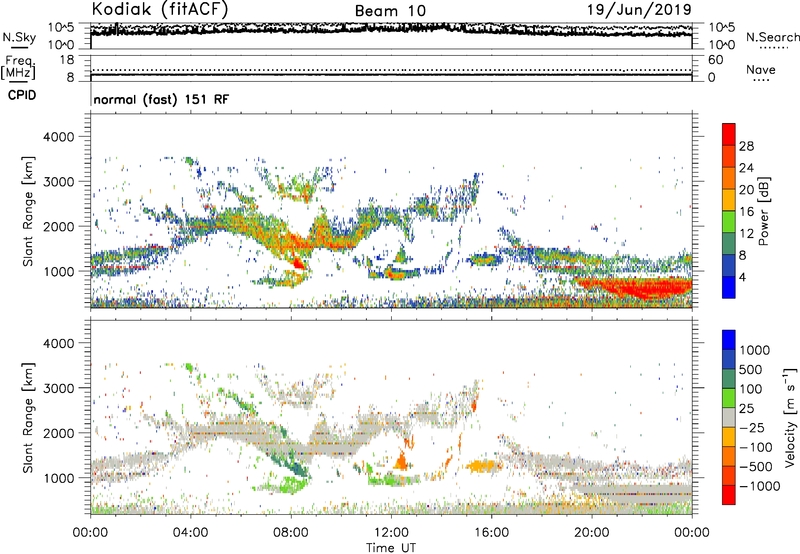Select the red bottom segment of Velocity colorbar
The height and width of the screenshot is (554, 800).
point(729,495)
